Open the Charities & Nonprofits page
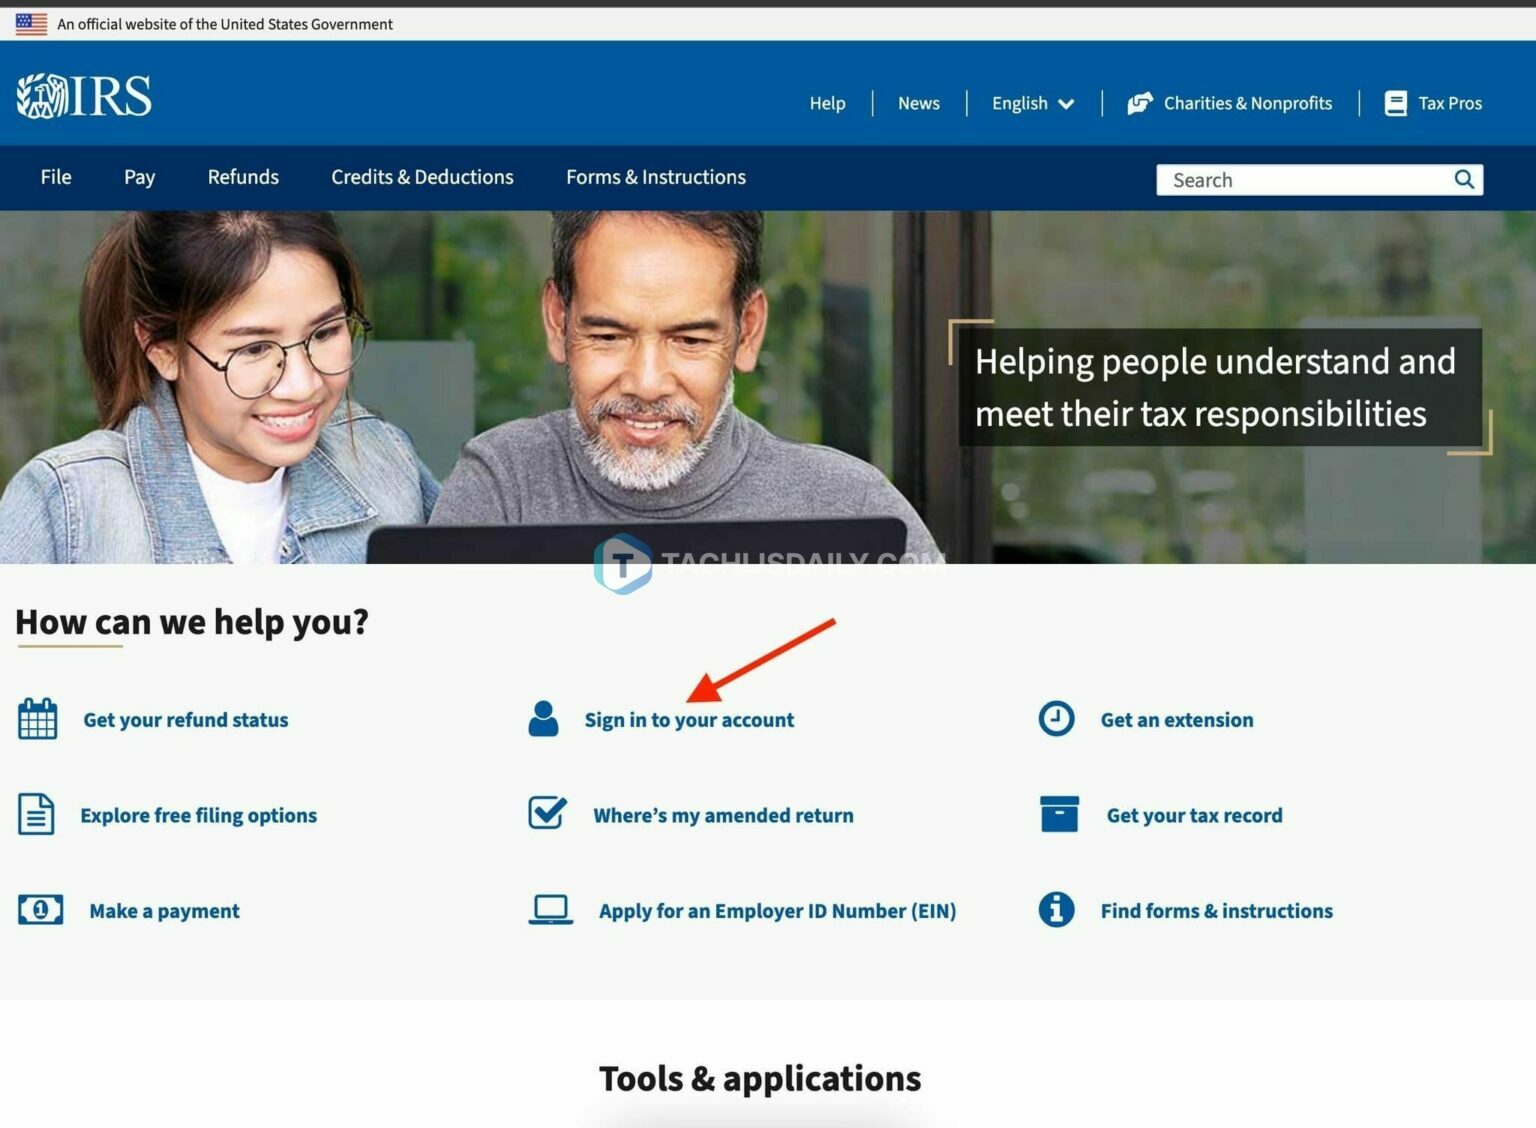This screenshot has width=1536, height=1128. click(x=1247, y=103)
